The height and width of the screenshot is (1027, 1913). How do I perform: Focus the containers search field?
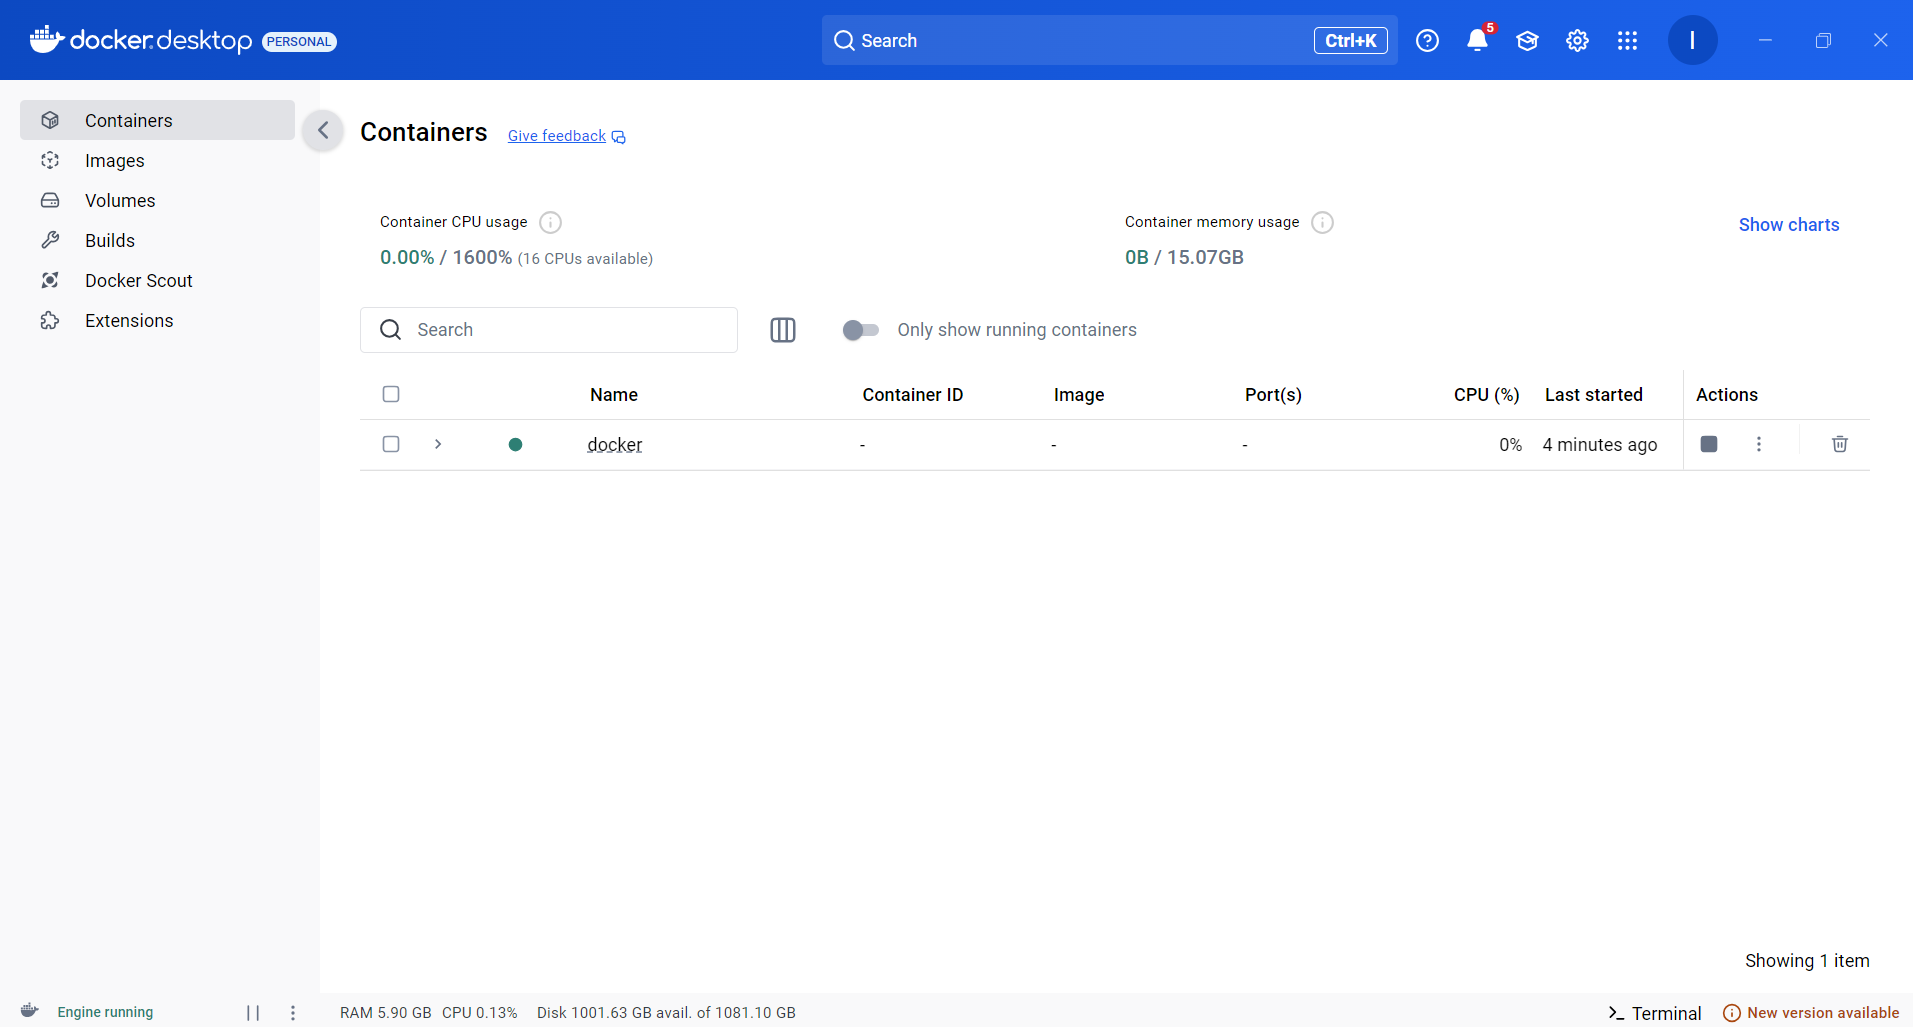click(549, 330)
